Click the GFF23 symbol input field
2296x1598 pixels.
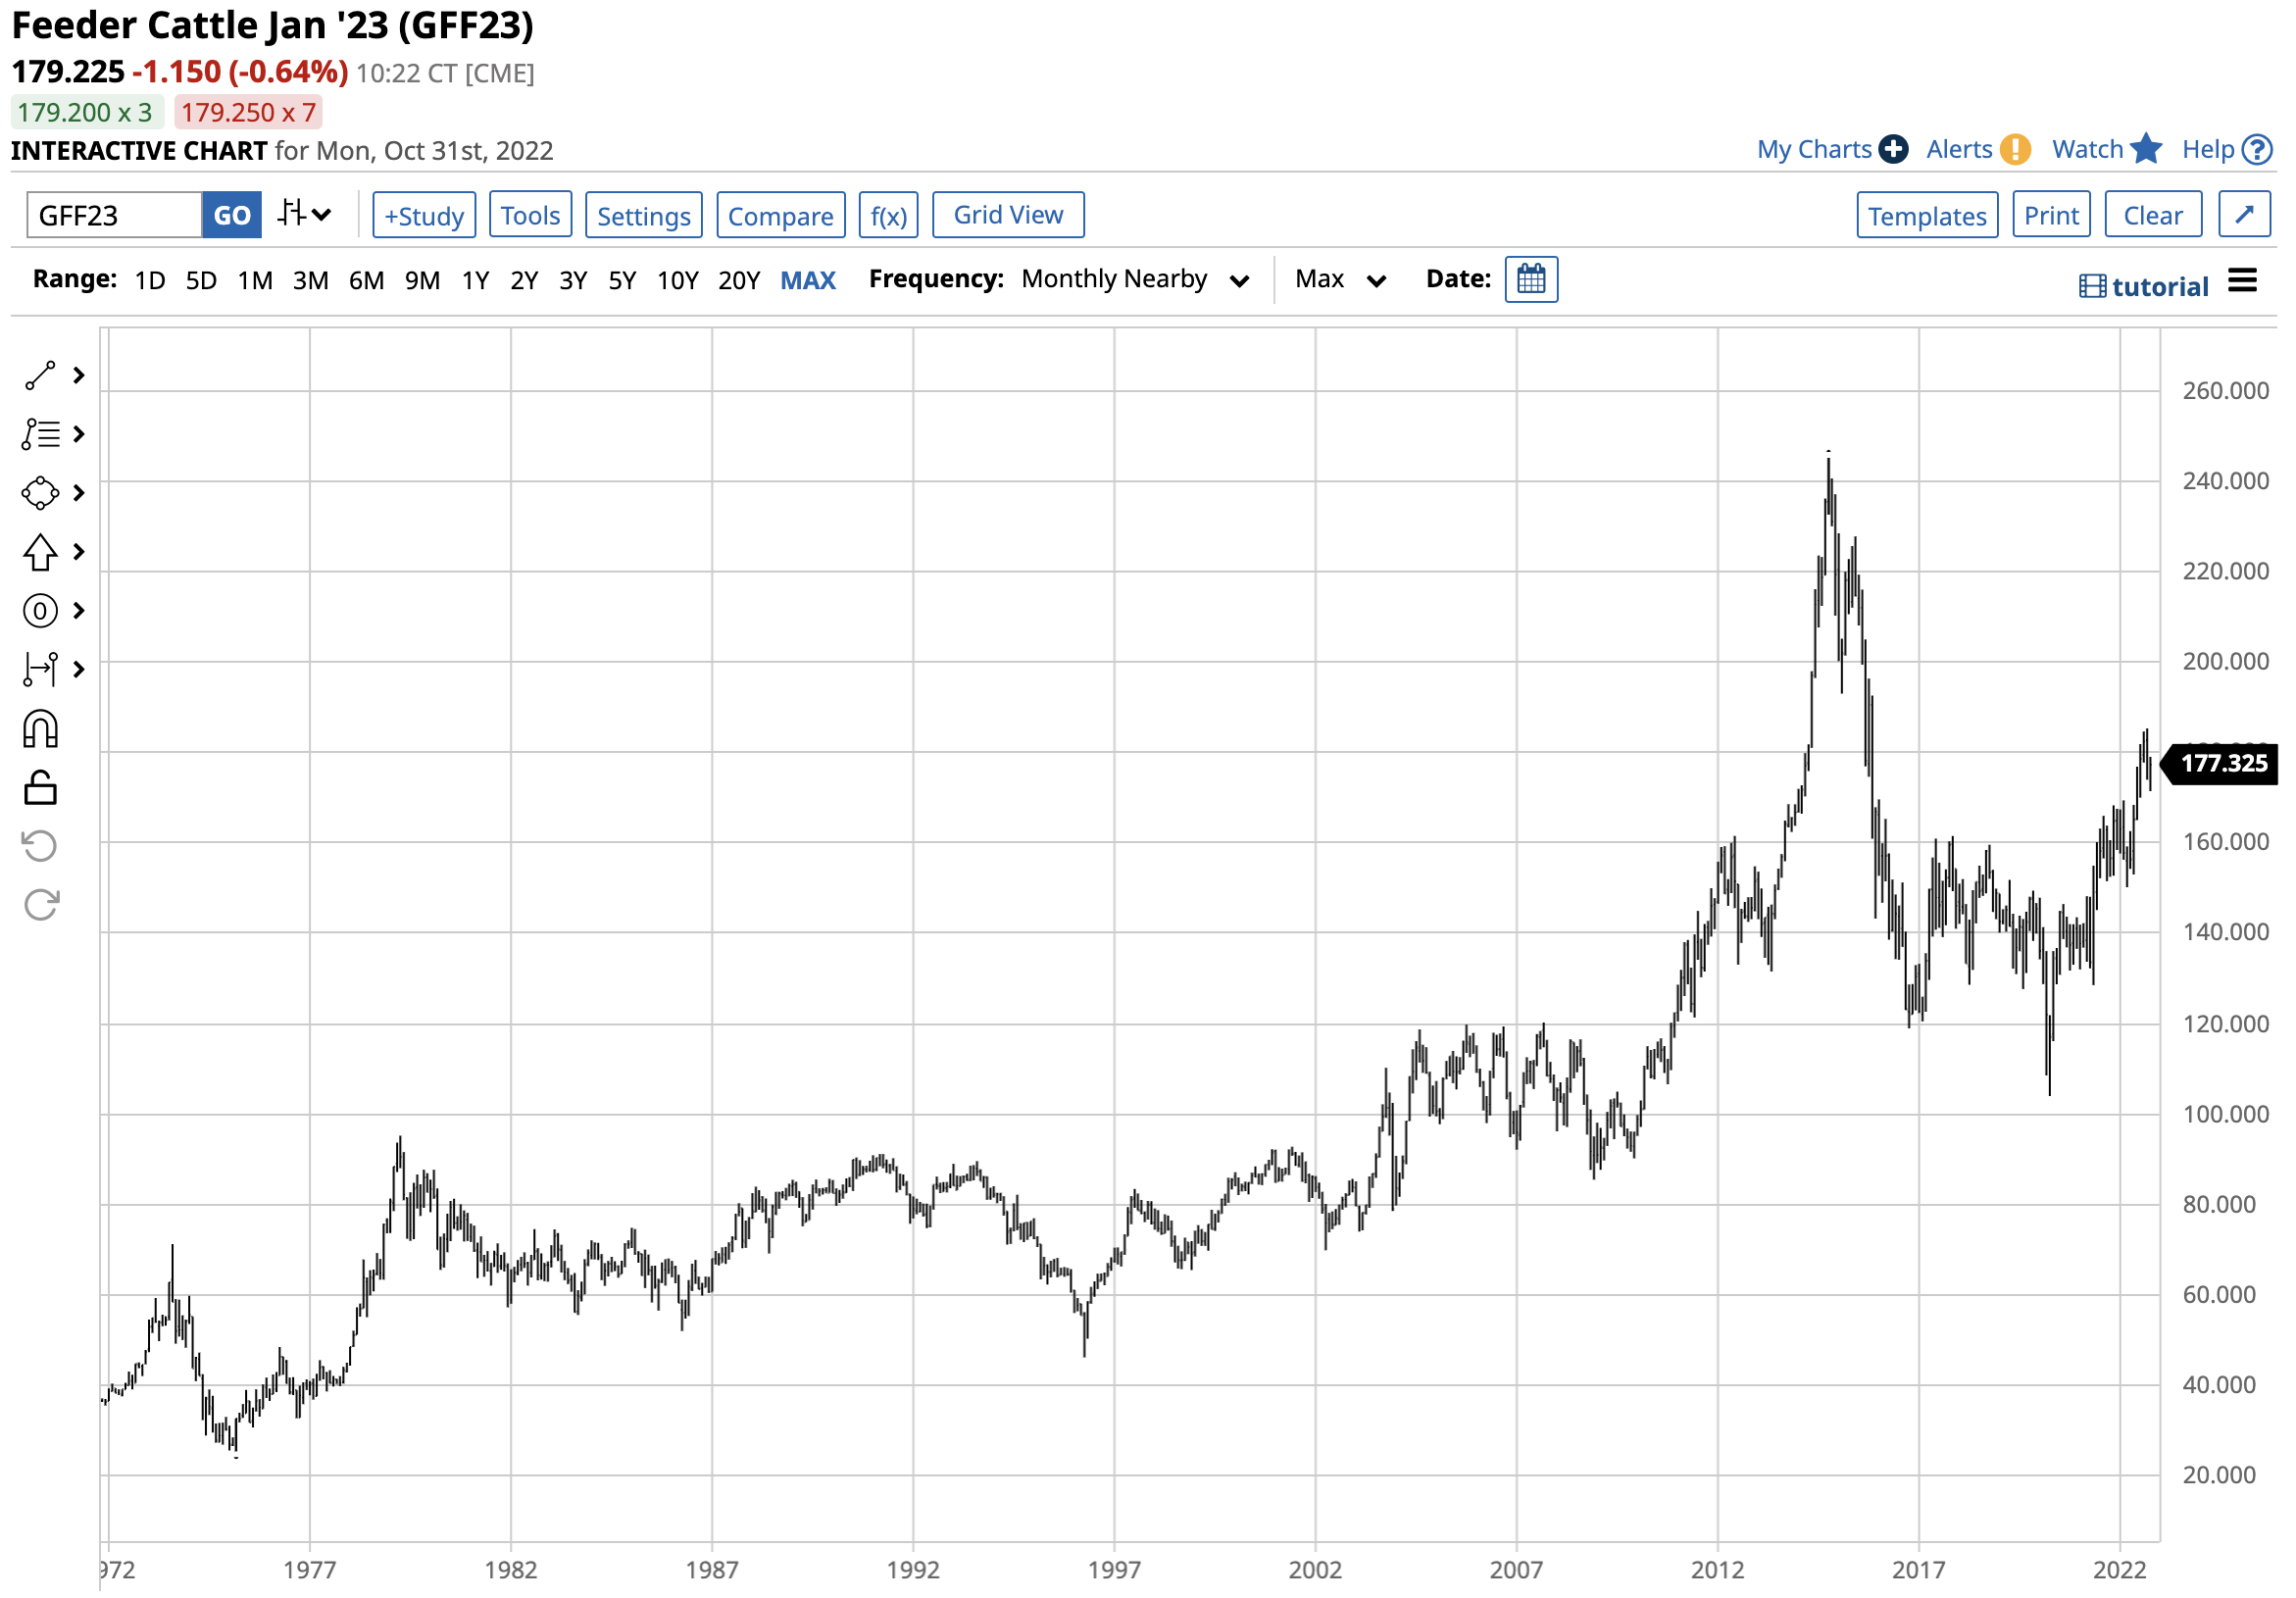click(x=114, y=215)
